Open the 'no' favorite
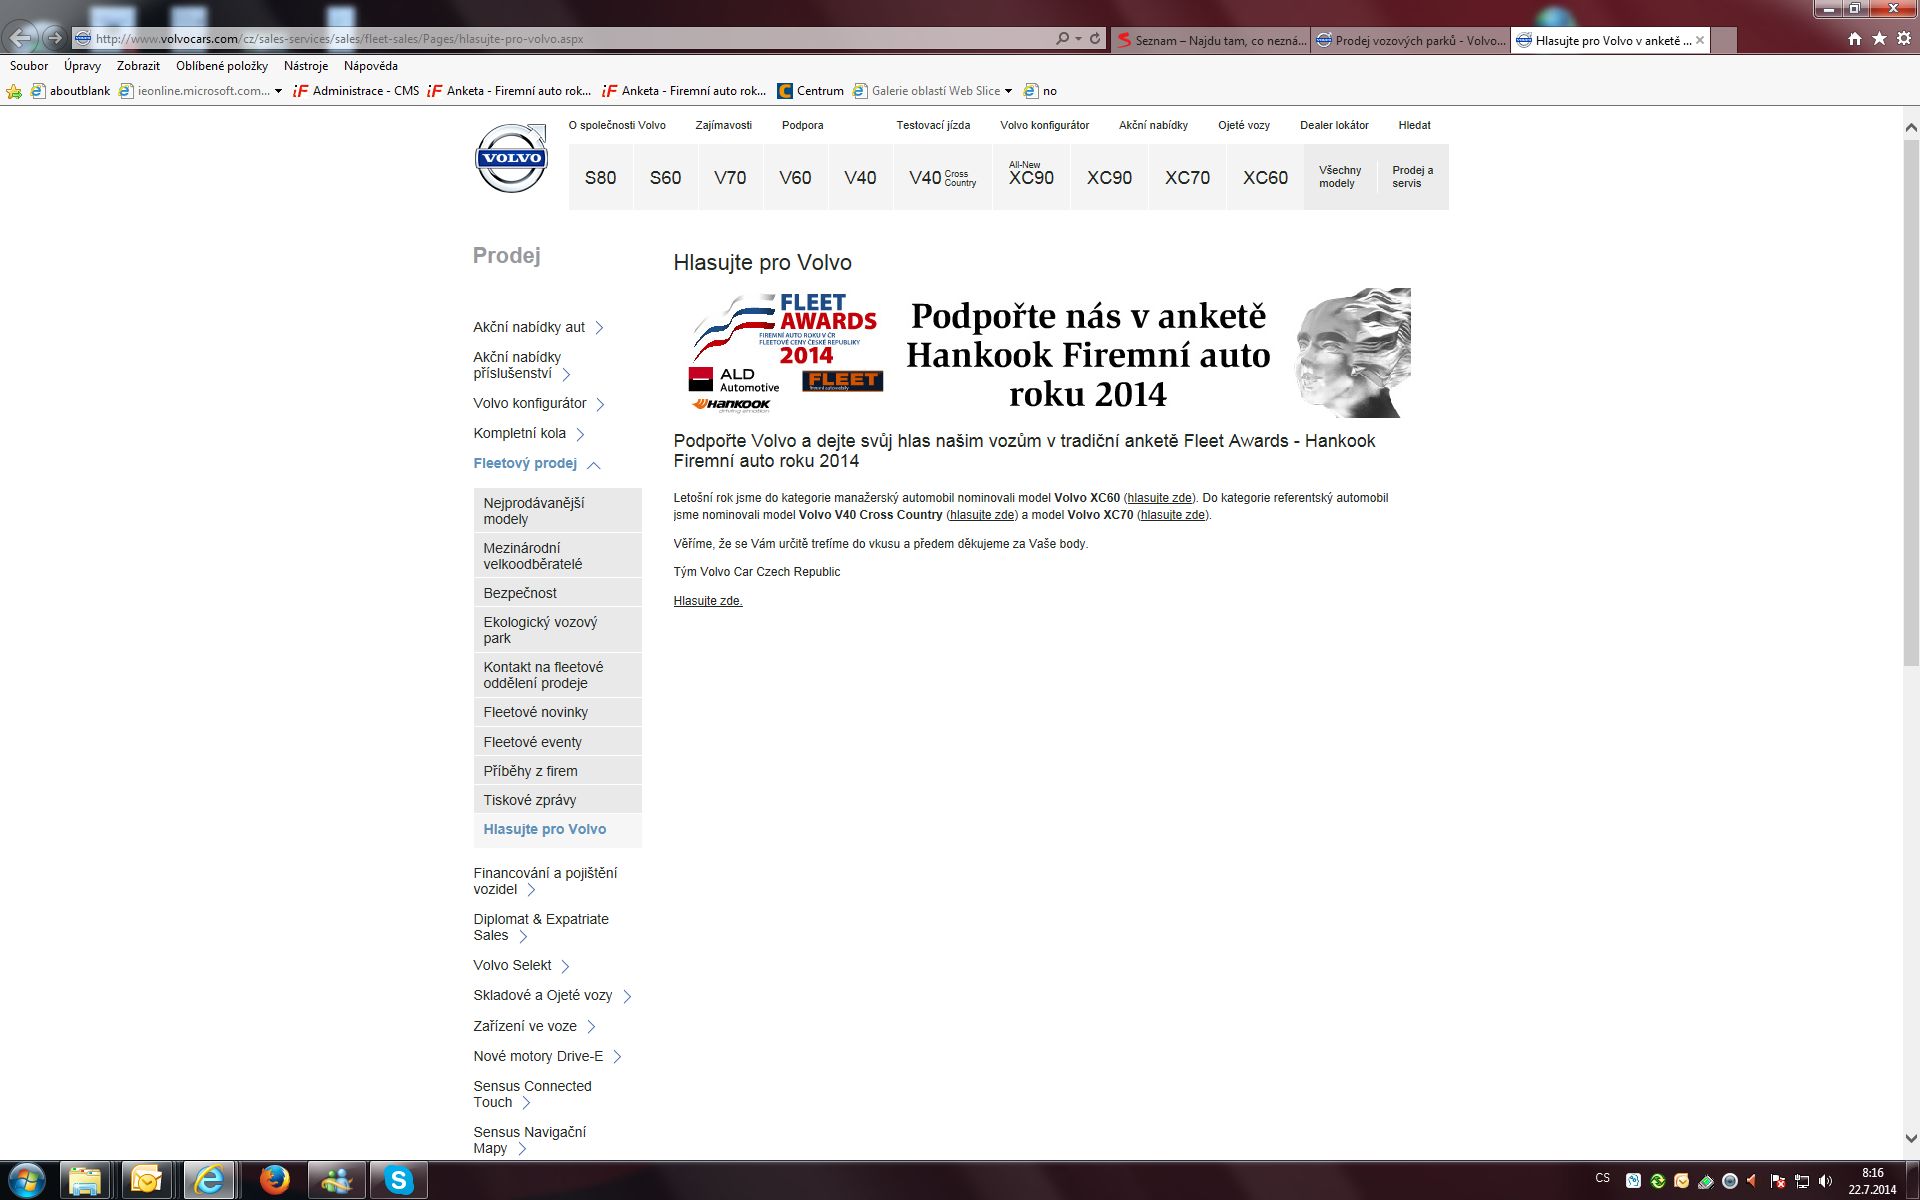Screen dimensions: 1920x1200 (1041, 91)
